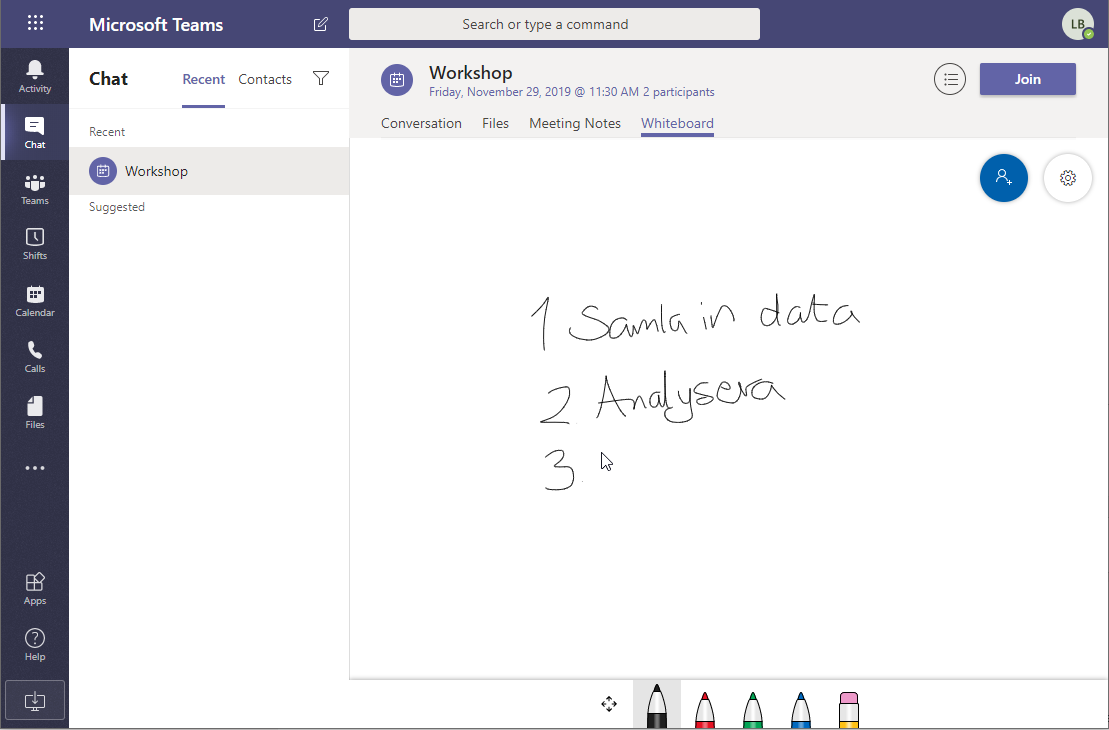
Task: Open the Activity feed in sidebar
Action: (x=35, y=76)
